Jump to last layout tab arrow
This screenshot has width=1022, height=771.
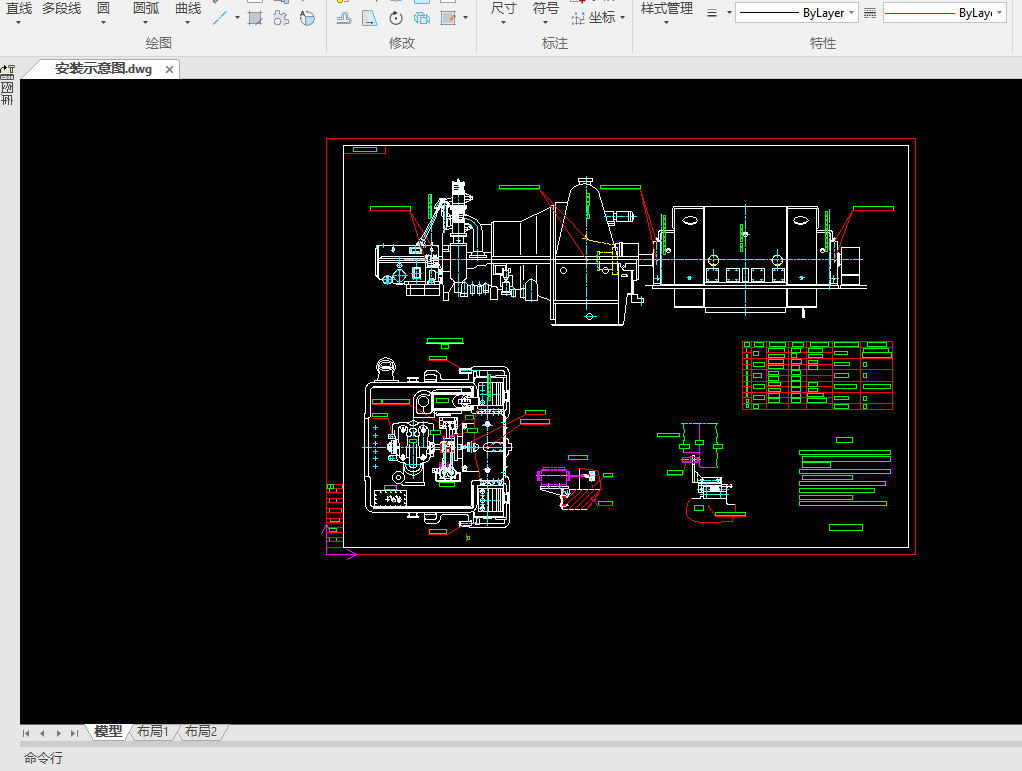click(x=74, y=733)
